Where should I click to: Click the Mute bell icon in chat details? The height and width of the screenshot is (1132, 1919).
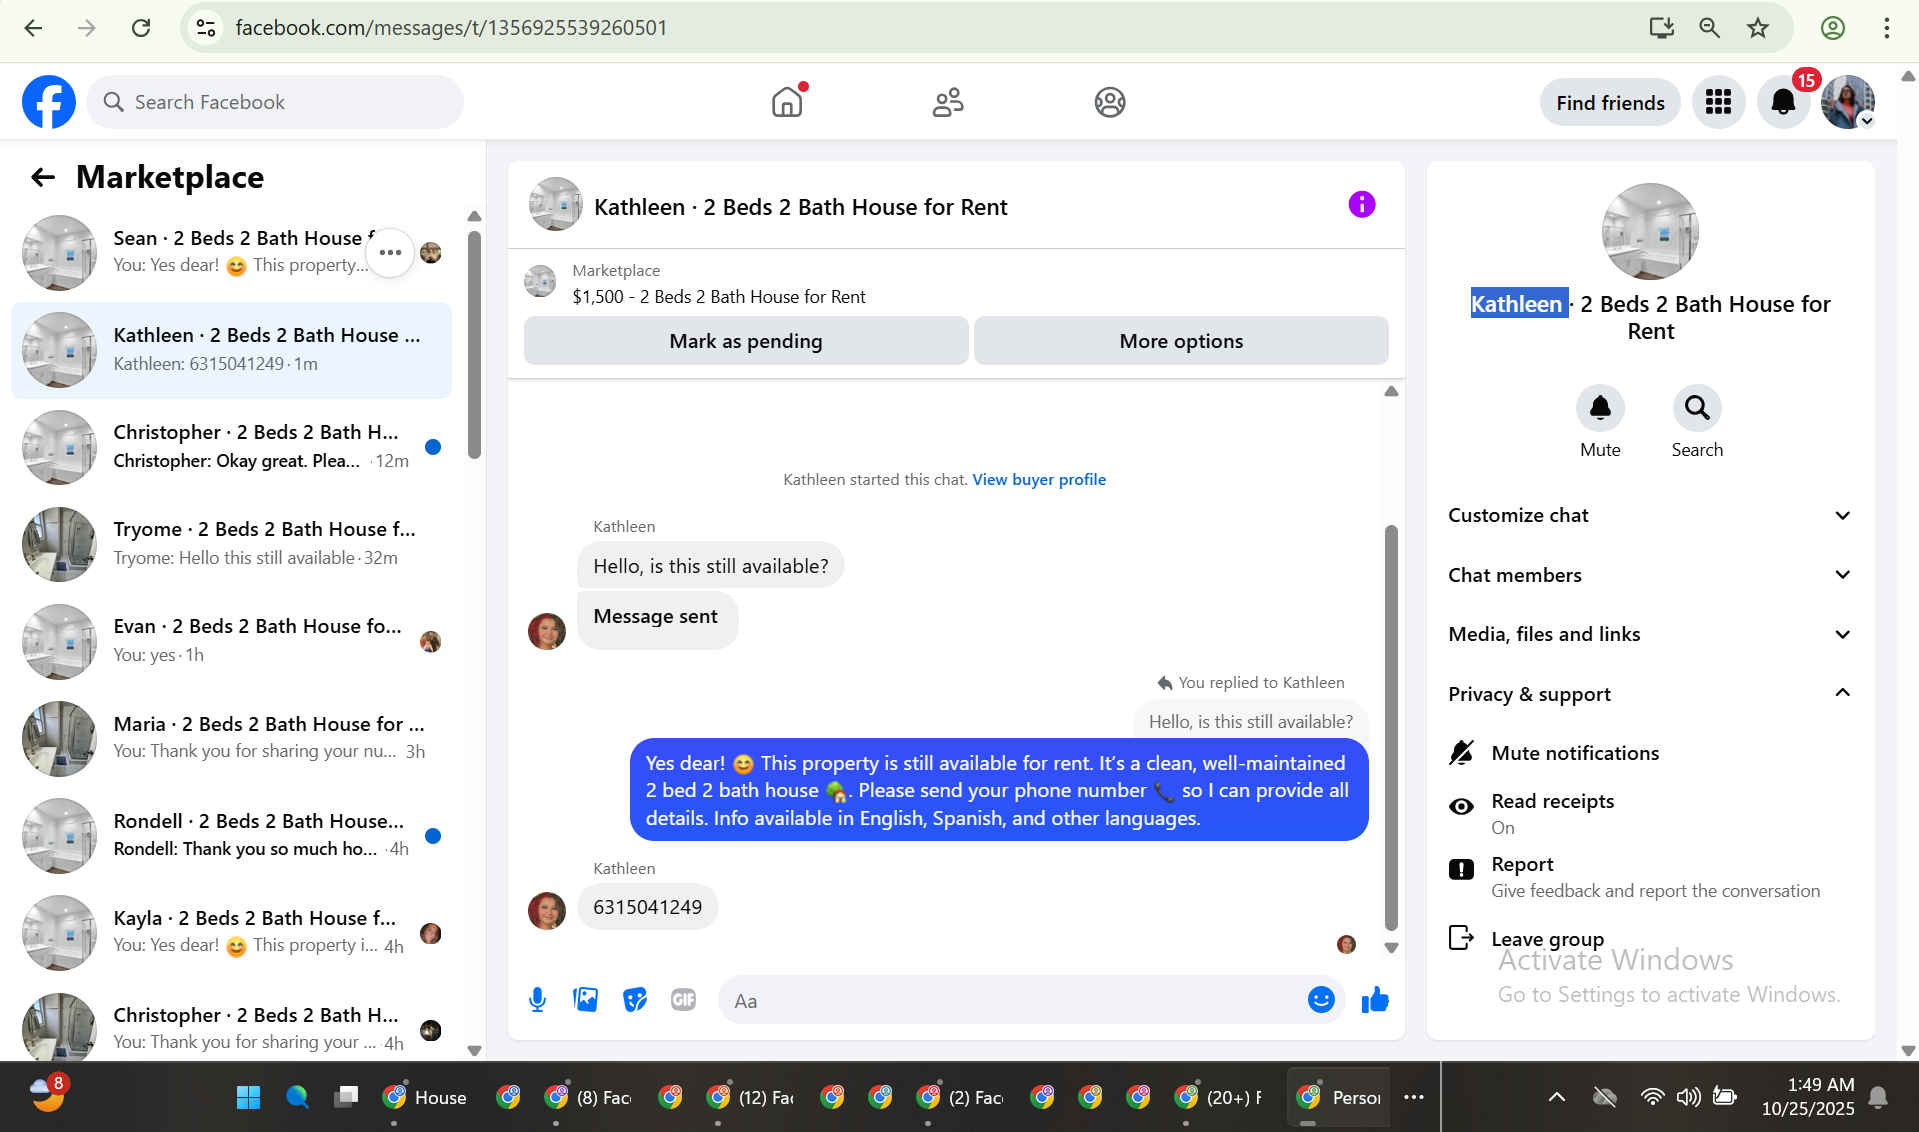click(1600, 408)
